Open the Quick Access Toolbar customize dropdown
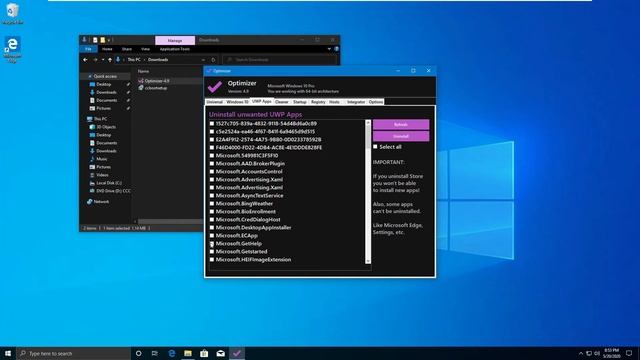640x360 pixels. point(109,40)
